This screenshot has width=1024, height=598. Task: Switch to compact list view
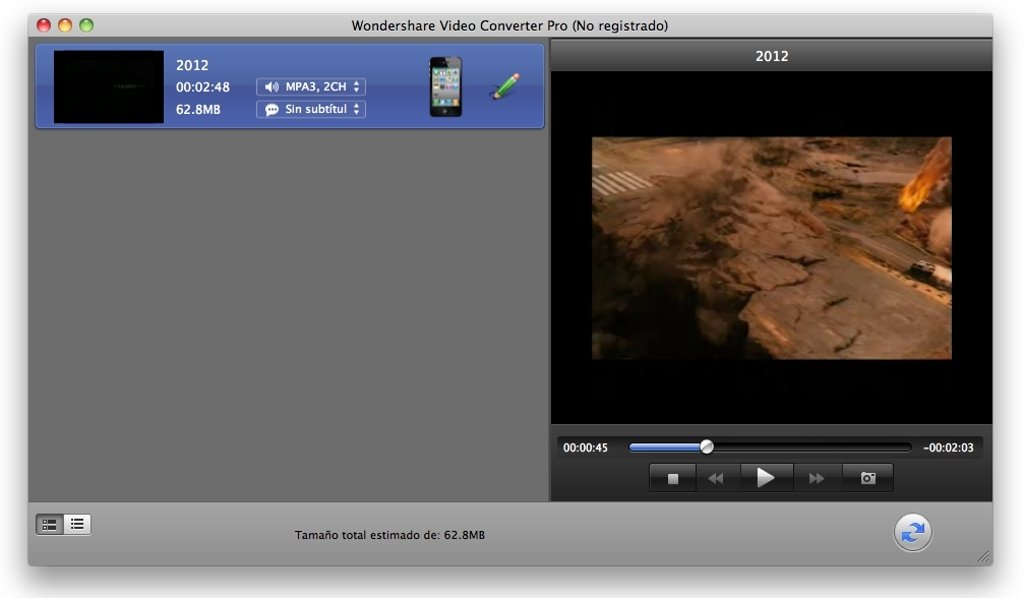click(x=77, y=524)
